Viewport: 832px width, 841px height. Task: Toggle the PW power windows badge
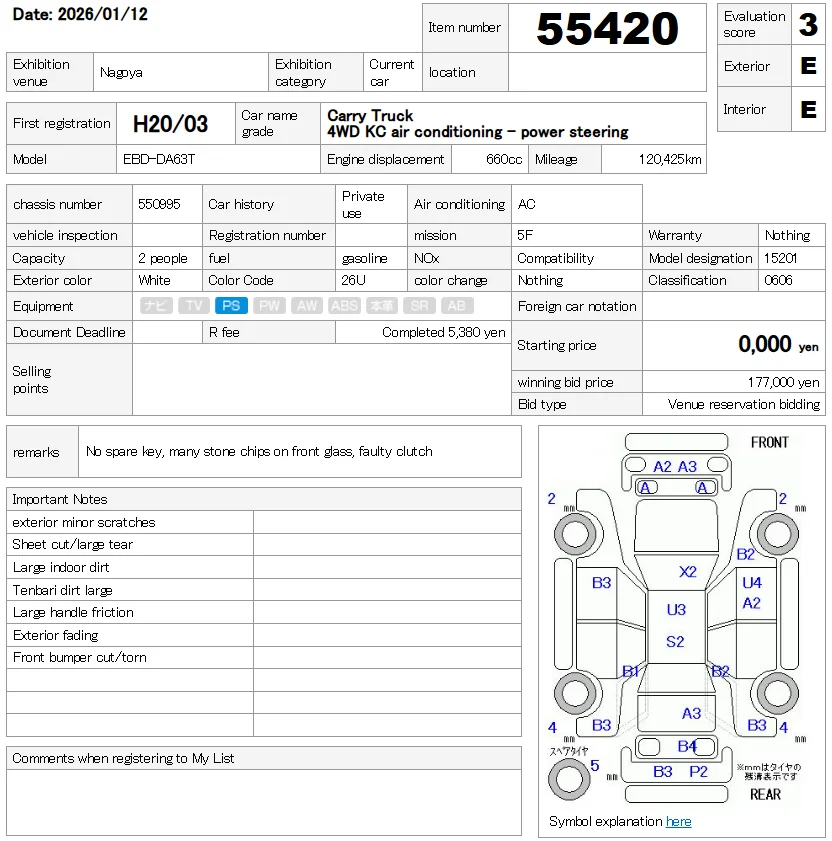(x=268, y=305)
